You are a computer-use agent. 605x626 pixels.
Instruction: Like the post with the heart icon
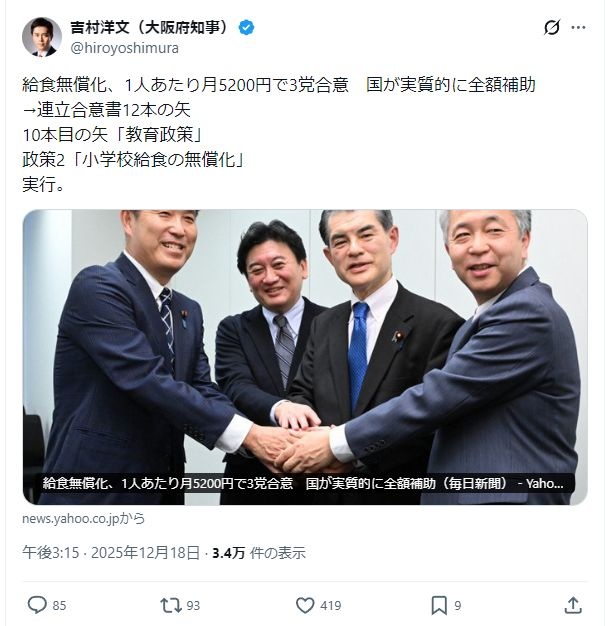coord(305,605)
